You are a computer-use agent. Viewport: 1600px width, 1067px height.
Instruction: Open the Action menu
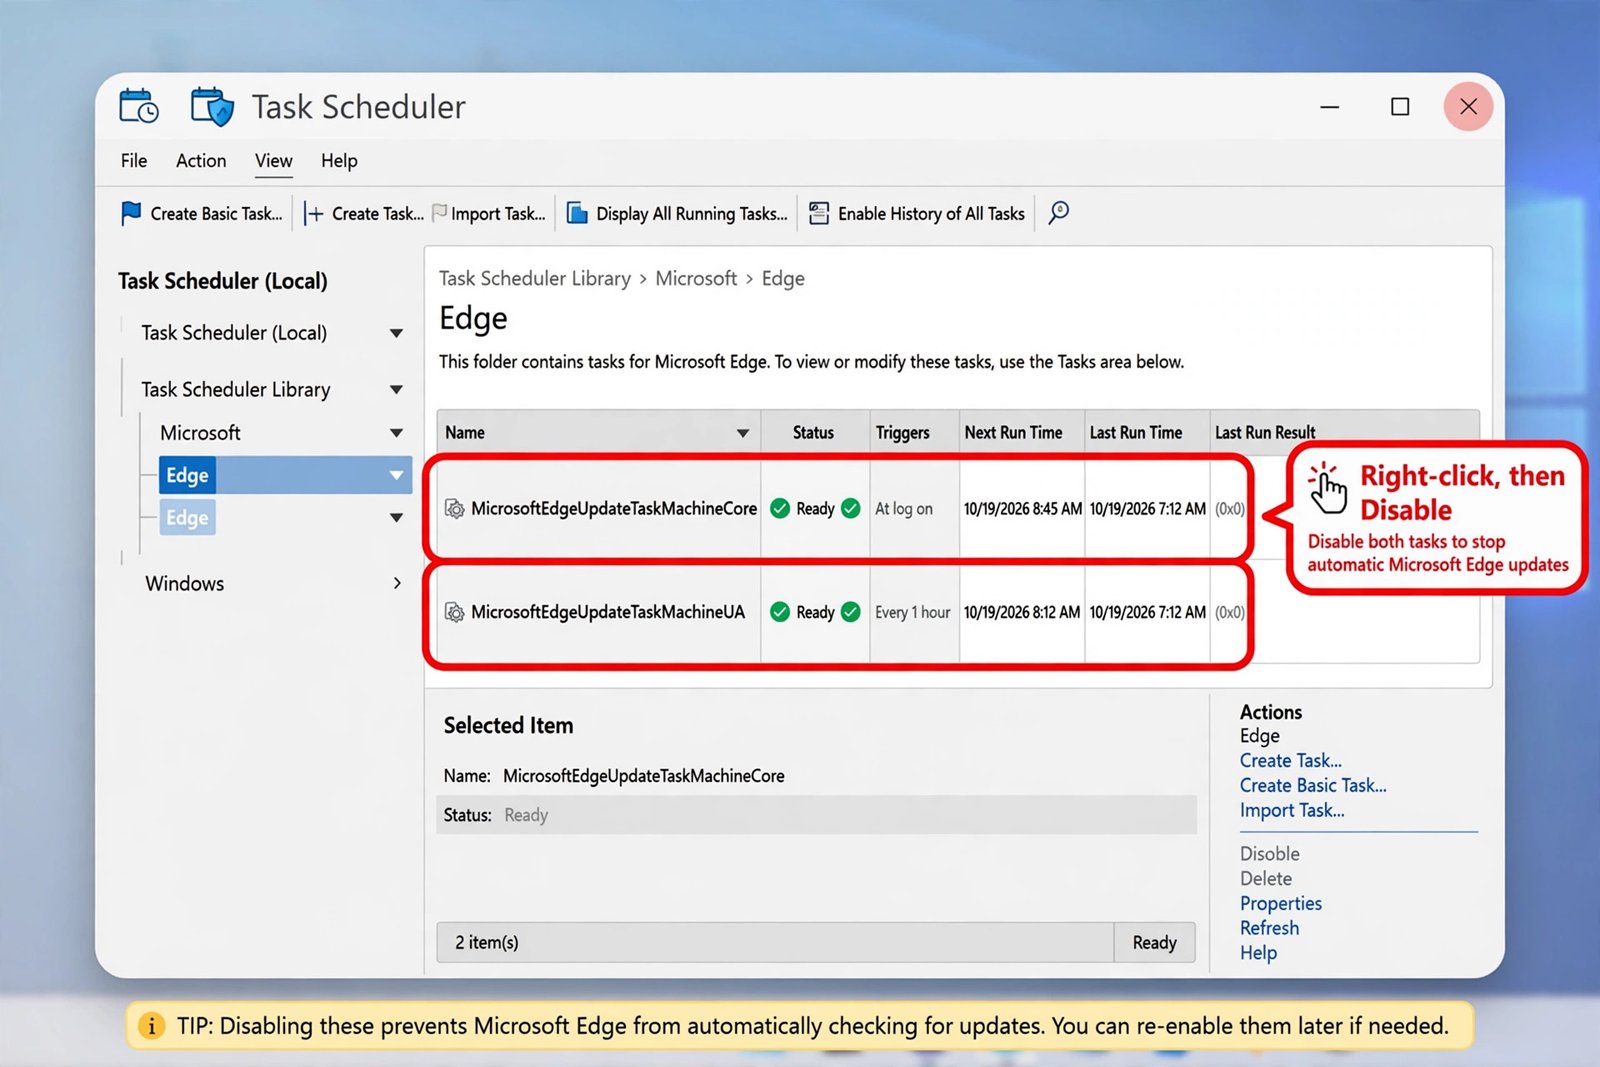201,161
